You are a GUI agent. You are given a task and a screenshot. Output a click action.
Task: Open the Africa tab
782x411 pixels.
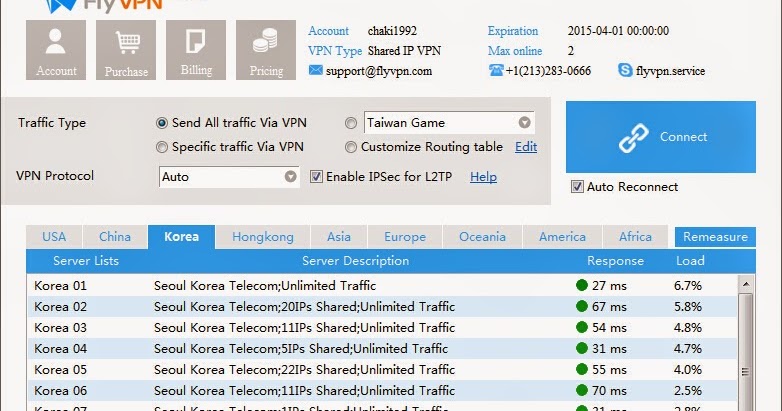click(635, 237)
